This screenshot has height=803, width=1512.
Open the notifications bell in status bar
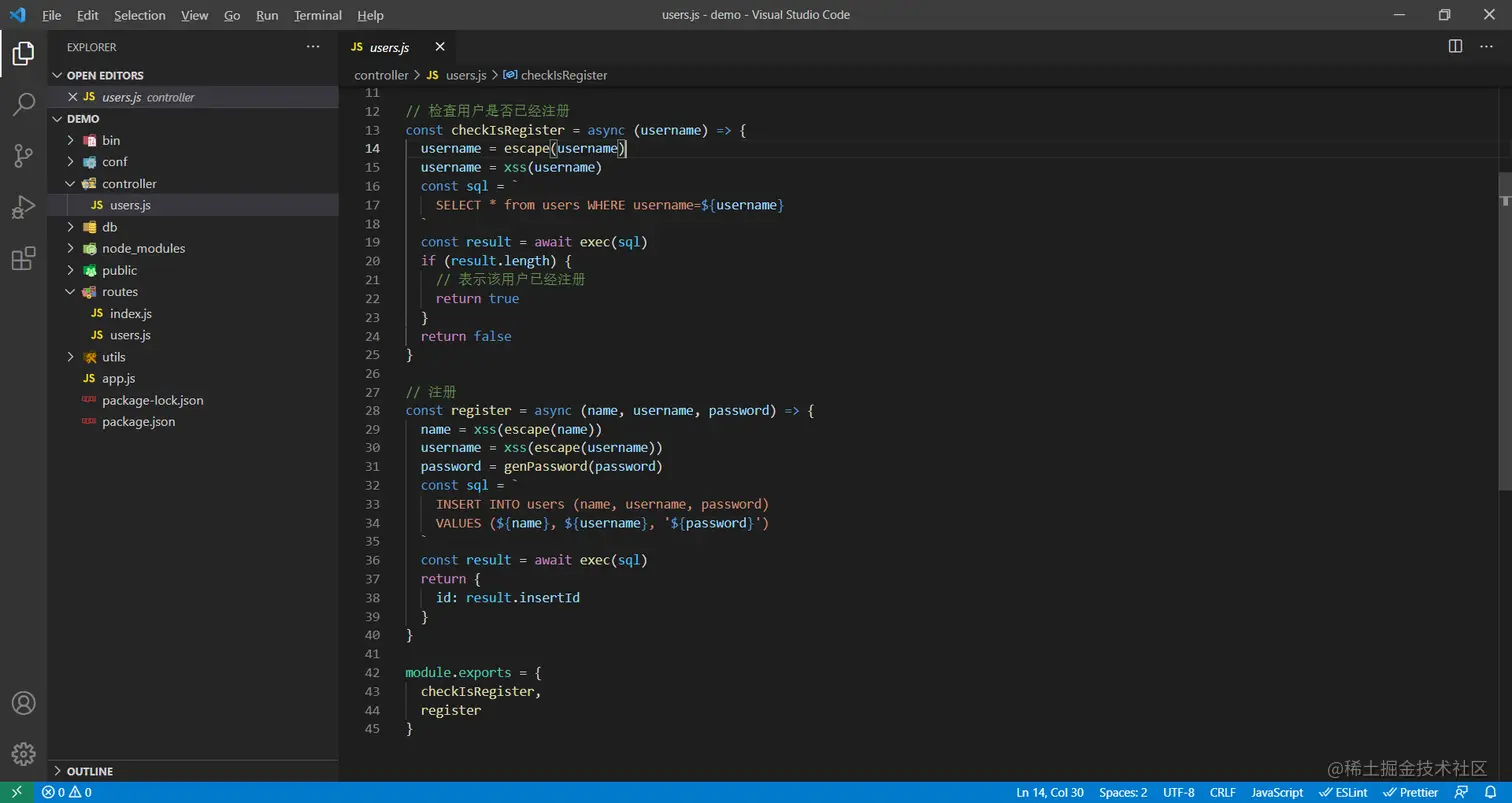[1490, 792]
